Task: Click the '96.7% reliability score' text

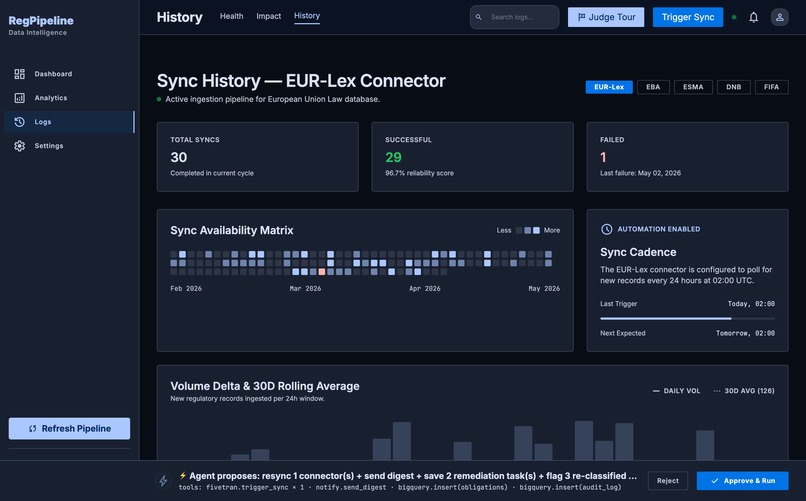Action: point(419,173)
